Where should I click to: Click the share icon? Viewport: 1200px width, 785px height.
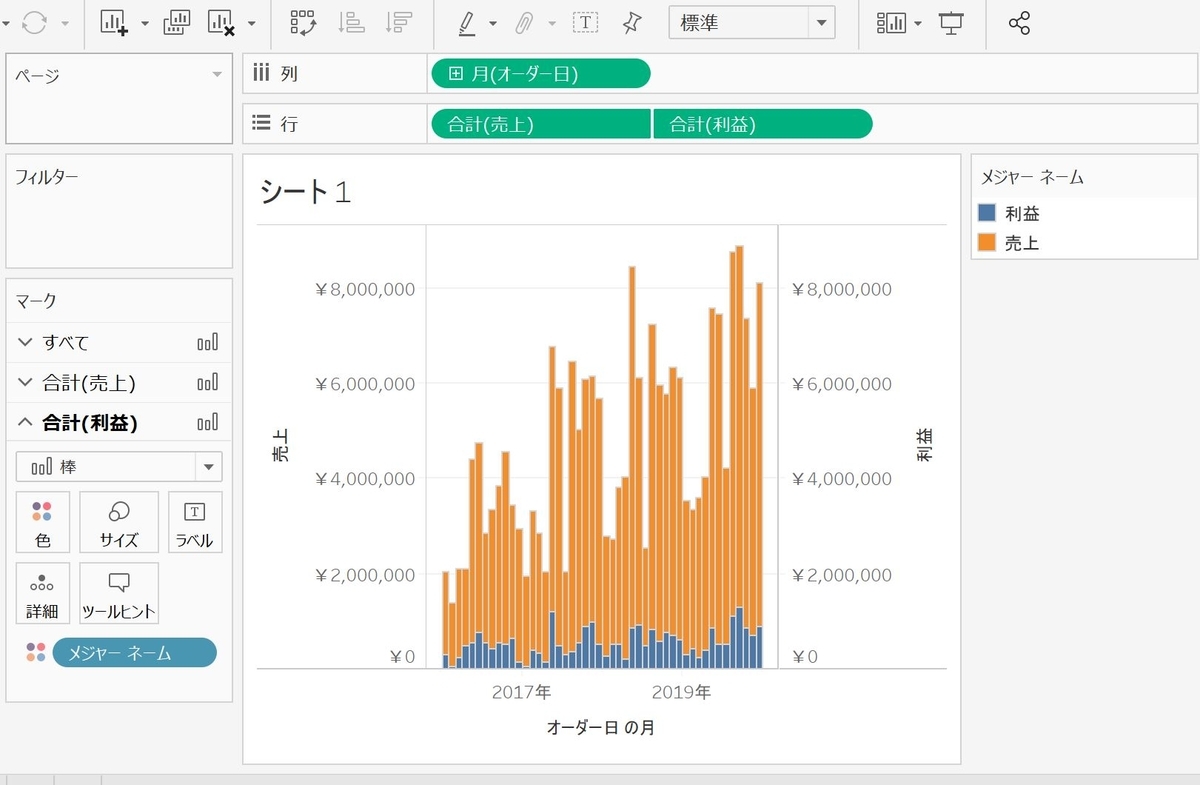(1019, 23)
